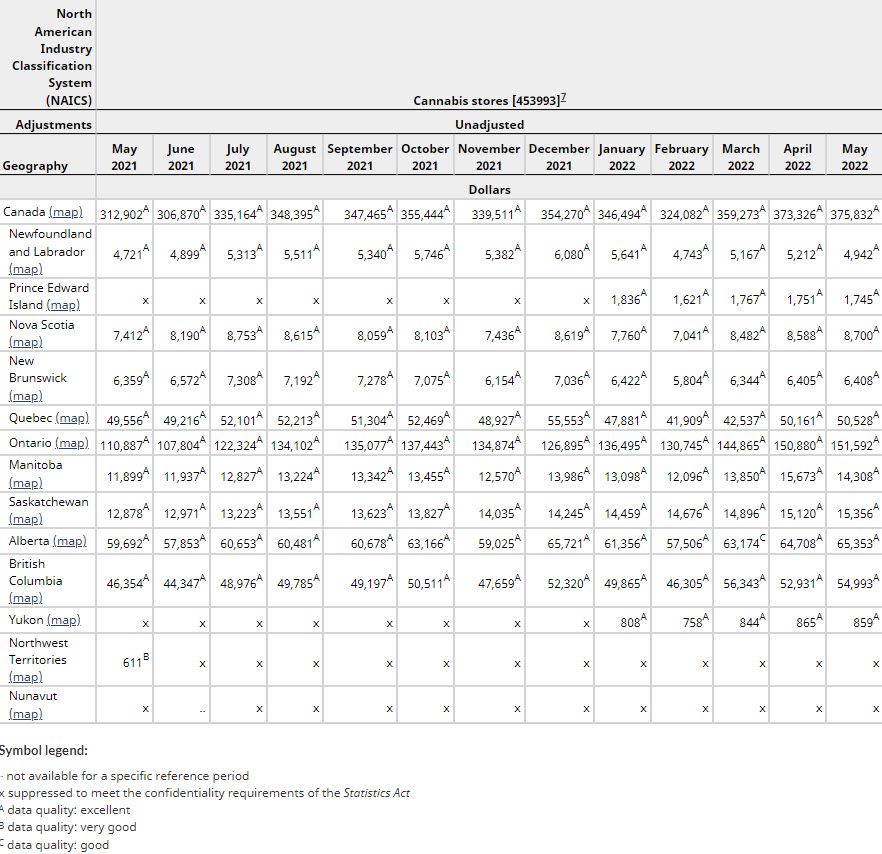Click the Manitoba map link
The width and height of the screenshot is (882, 854).
tap(25, 482)
